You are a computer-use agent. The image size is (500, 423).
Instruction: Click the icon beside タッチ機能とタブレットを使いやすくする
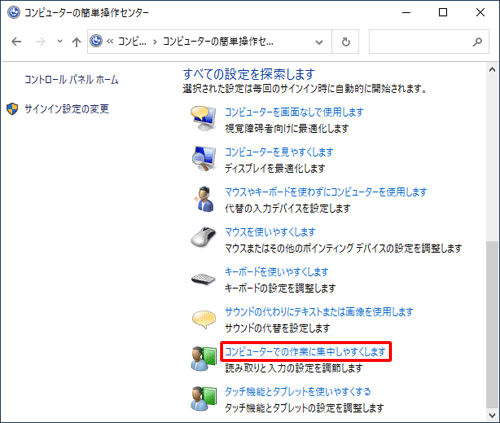point(204,399)
